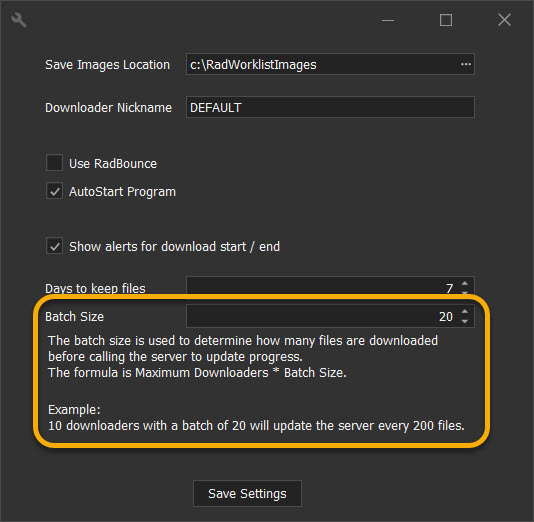Decrease Days to keep files value
Screen dimensions: 534x522
click(465, 292)
